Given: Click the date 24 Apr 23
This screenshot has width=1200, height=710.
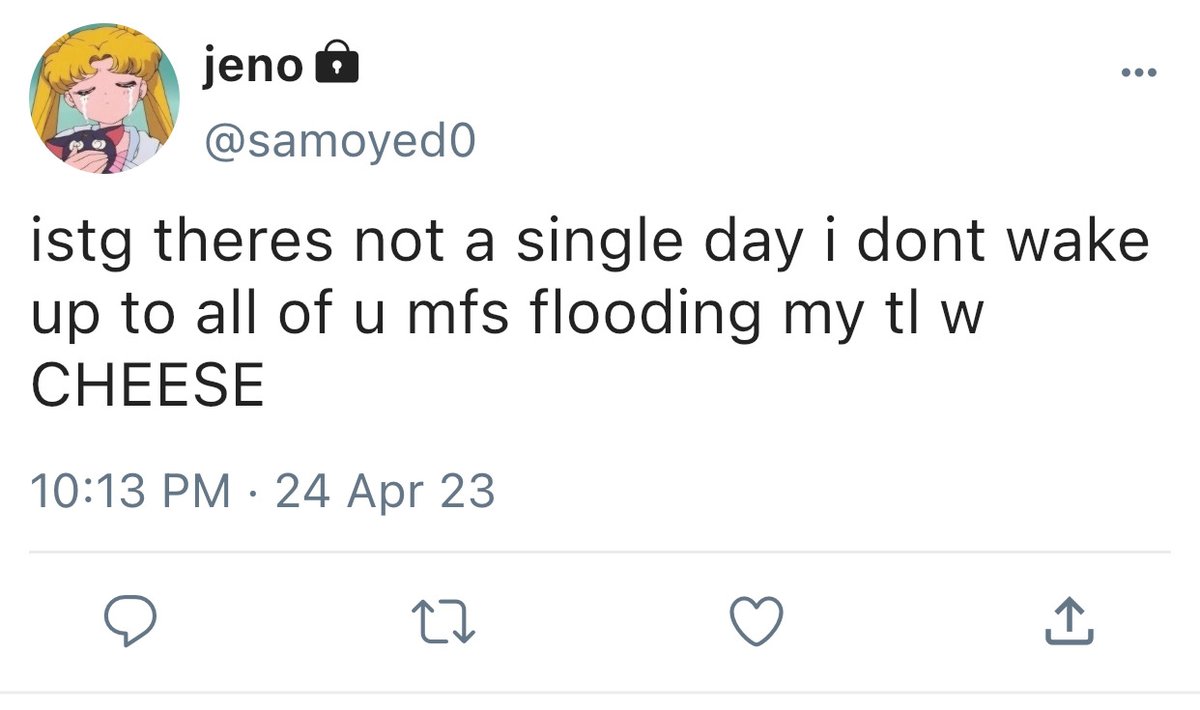Looking at the screenshot, I should pyautogui.click(x=384, y=491).
